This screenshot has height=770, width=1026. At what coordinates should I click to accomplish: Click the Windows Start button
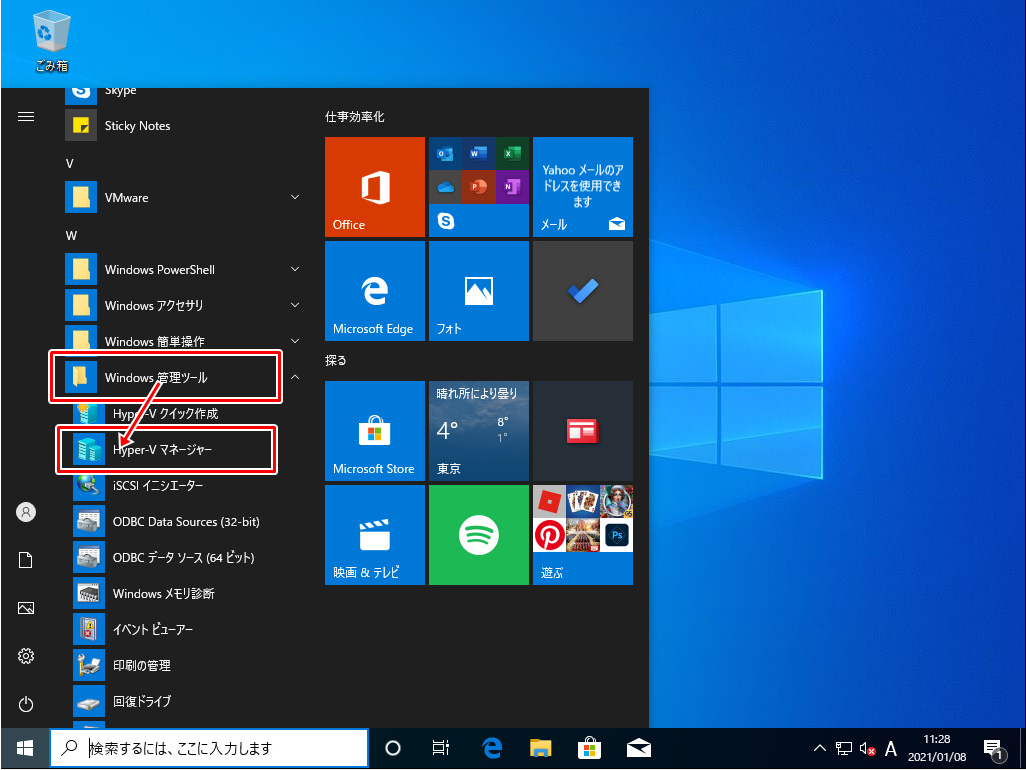coord(24,747)
